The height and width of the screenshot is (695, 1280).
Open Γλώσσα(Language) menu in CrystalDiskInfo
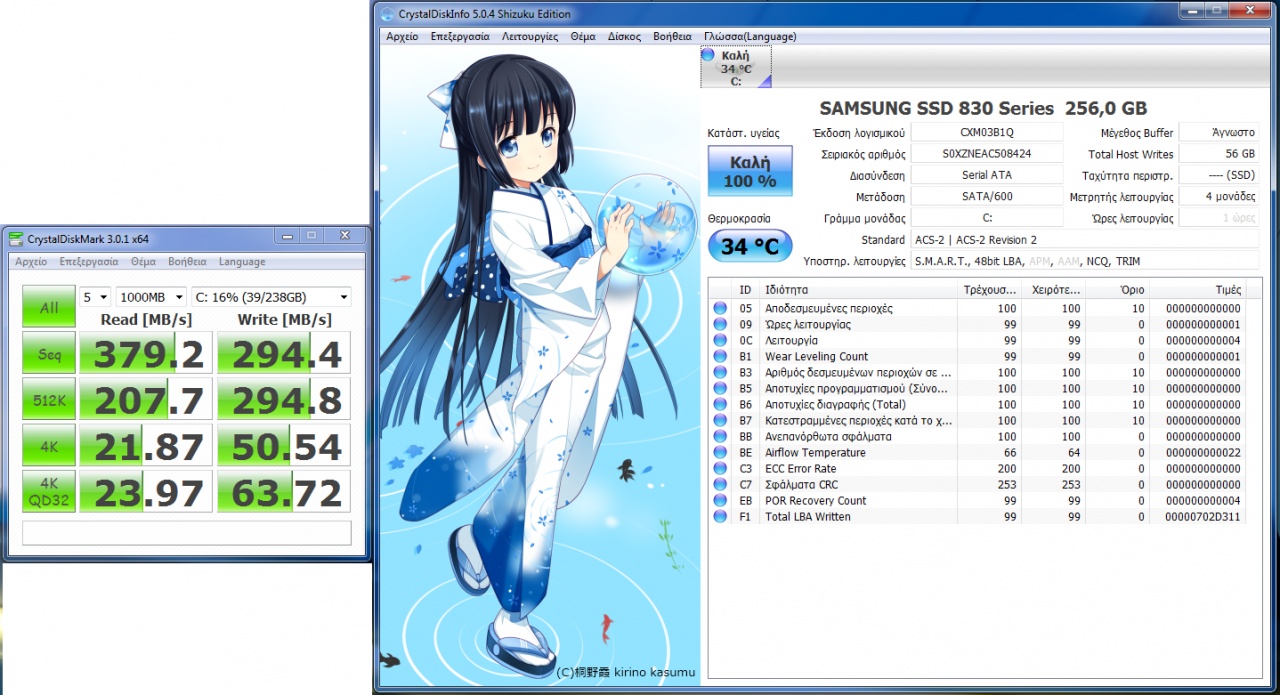click(750, 36)
